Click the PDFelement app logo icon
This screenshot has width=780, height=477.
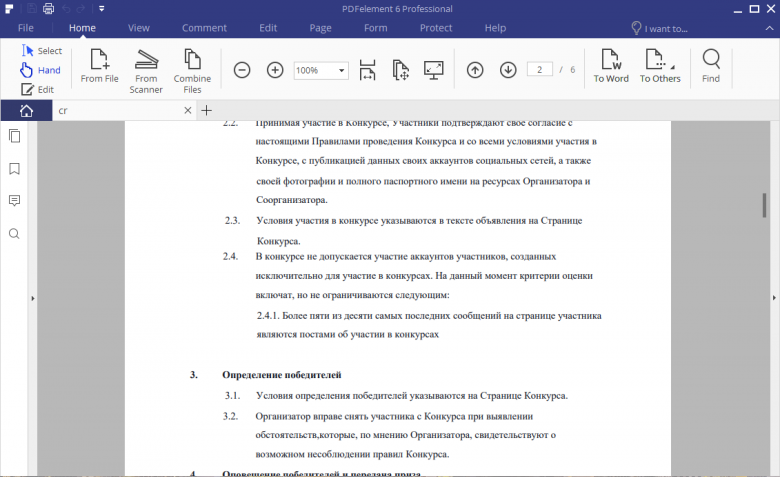coord(9,8)
